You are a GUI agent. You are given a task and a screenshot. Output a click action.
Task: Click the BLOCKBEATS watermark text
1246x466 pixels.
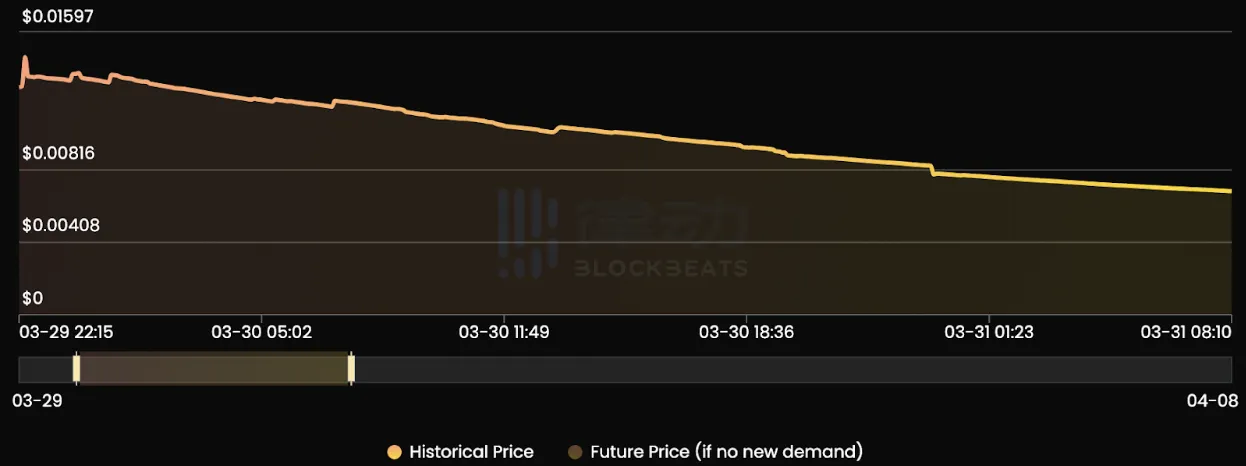(x=660, y=268)
